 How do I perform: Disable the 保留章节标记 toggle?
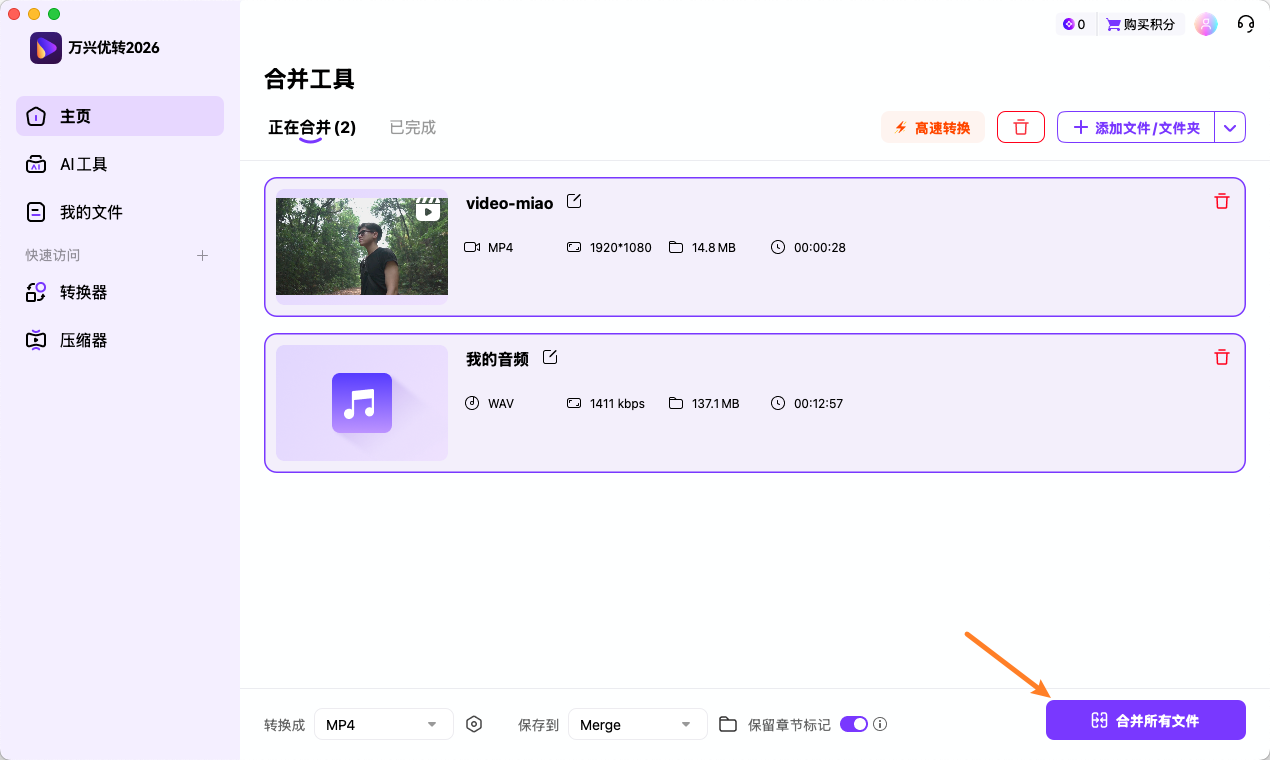pos(853,723)
